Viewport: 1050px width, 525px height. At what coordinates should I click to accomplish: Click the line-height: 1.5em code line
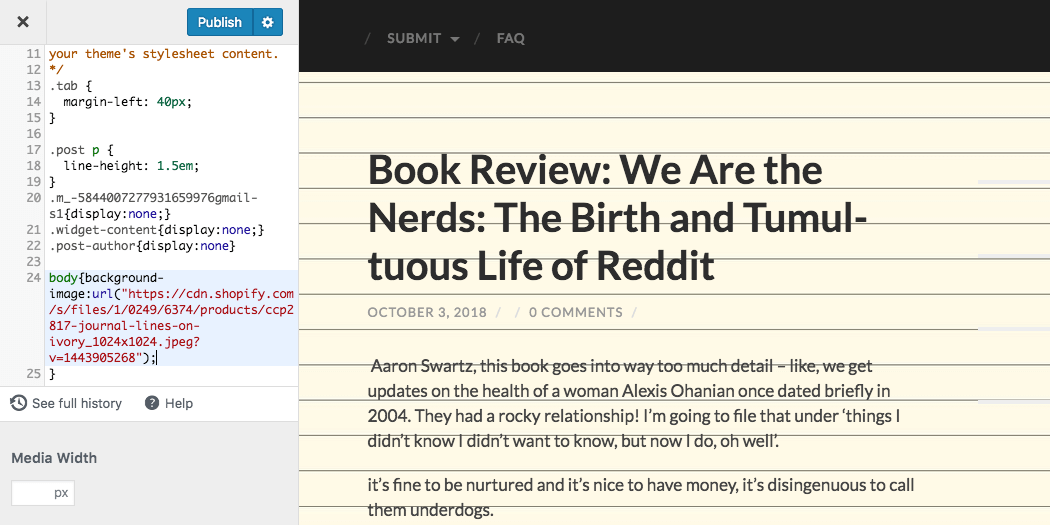131,165
